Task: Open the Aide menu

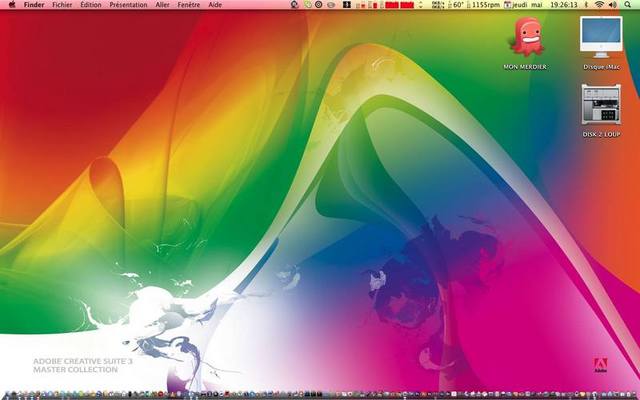Action: point(215,5)
